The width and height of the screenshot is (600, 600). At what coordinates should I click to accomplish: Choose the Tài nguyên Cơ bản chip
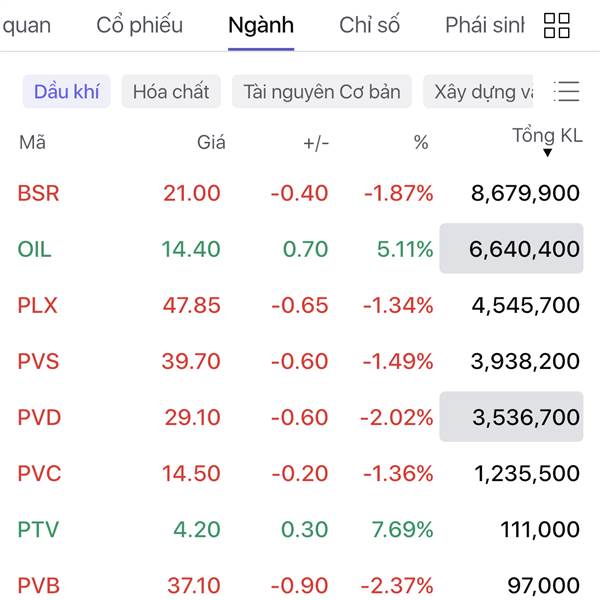321,92
